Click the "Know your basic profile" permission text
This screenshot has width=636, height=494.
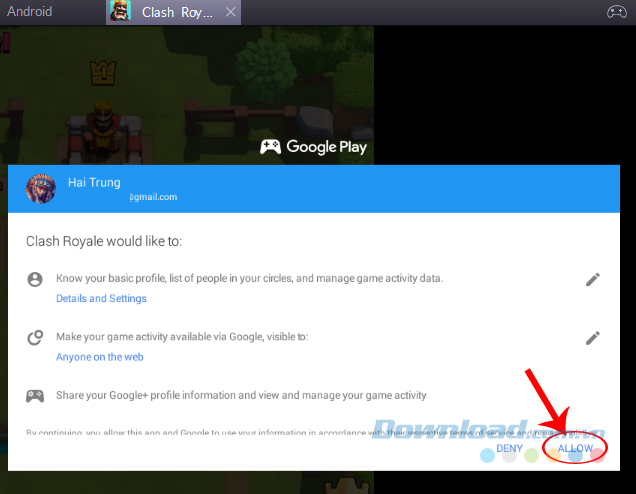tap(249, 279)
